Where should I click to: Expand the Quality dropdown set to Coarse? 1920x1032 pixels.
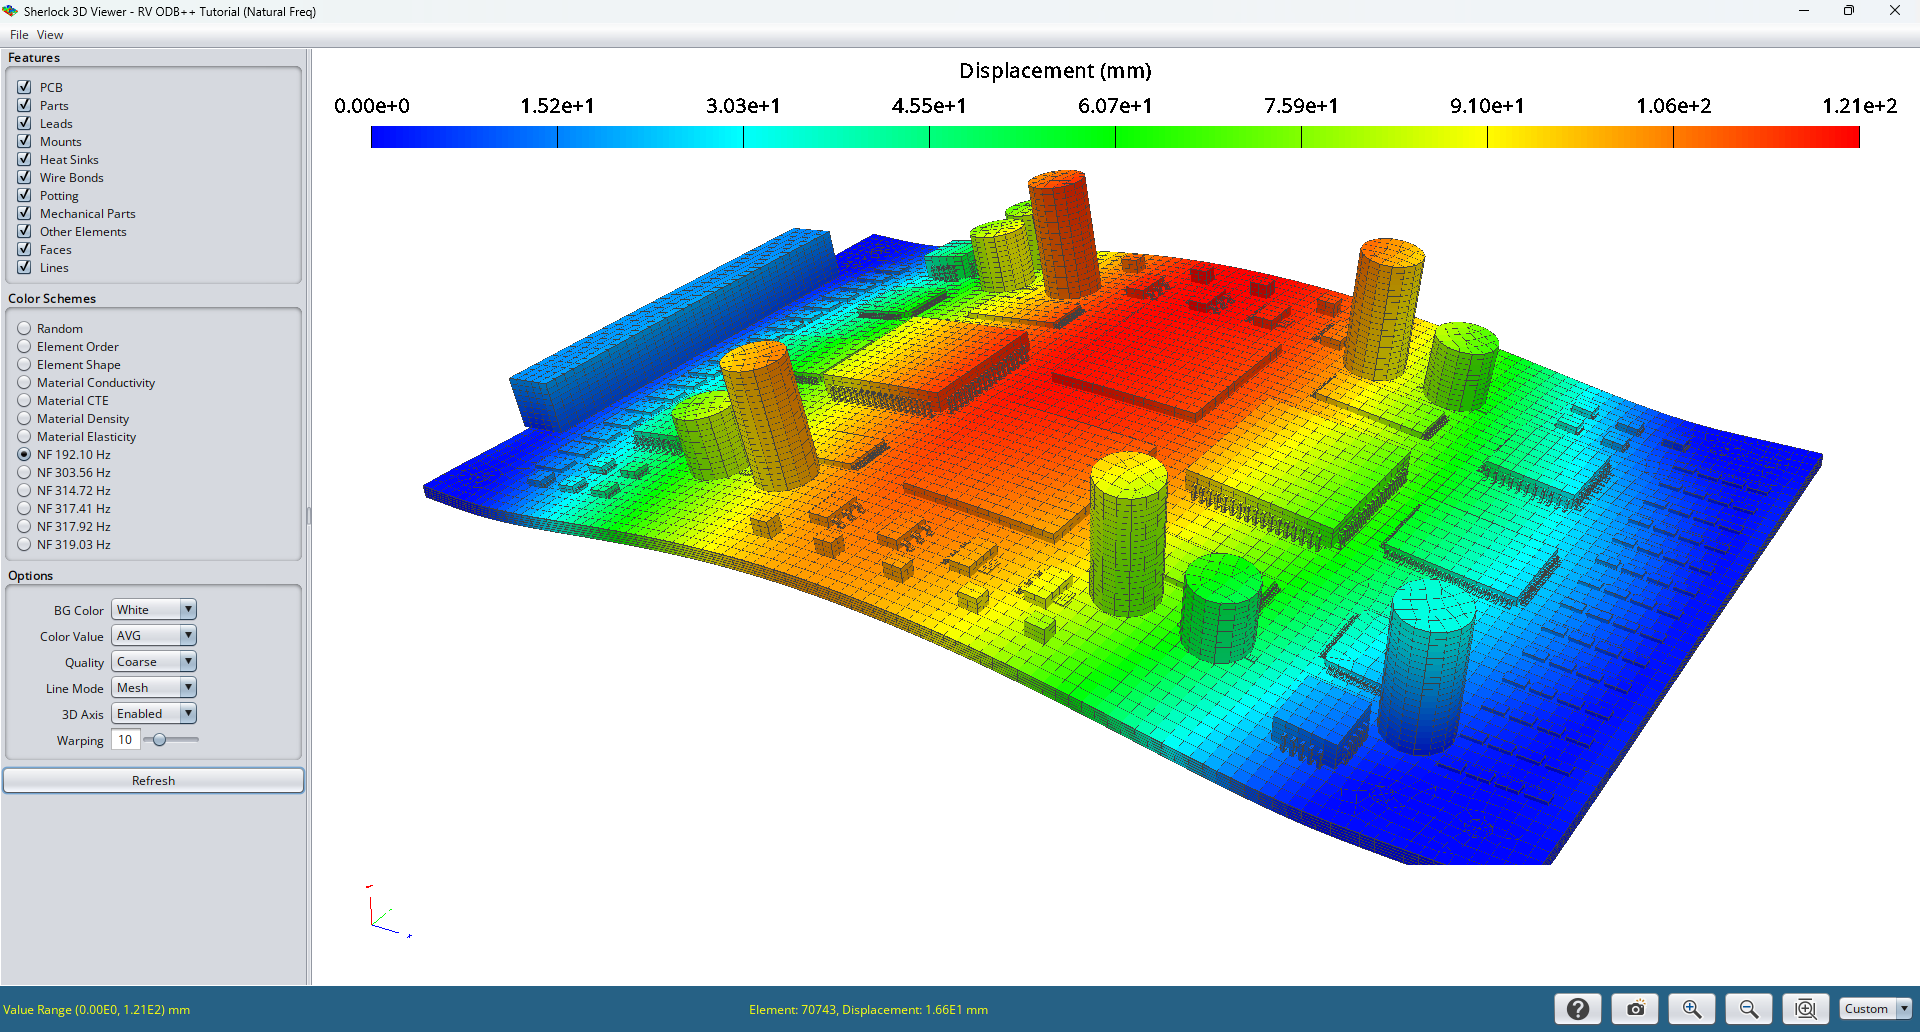(153, 662)
